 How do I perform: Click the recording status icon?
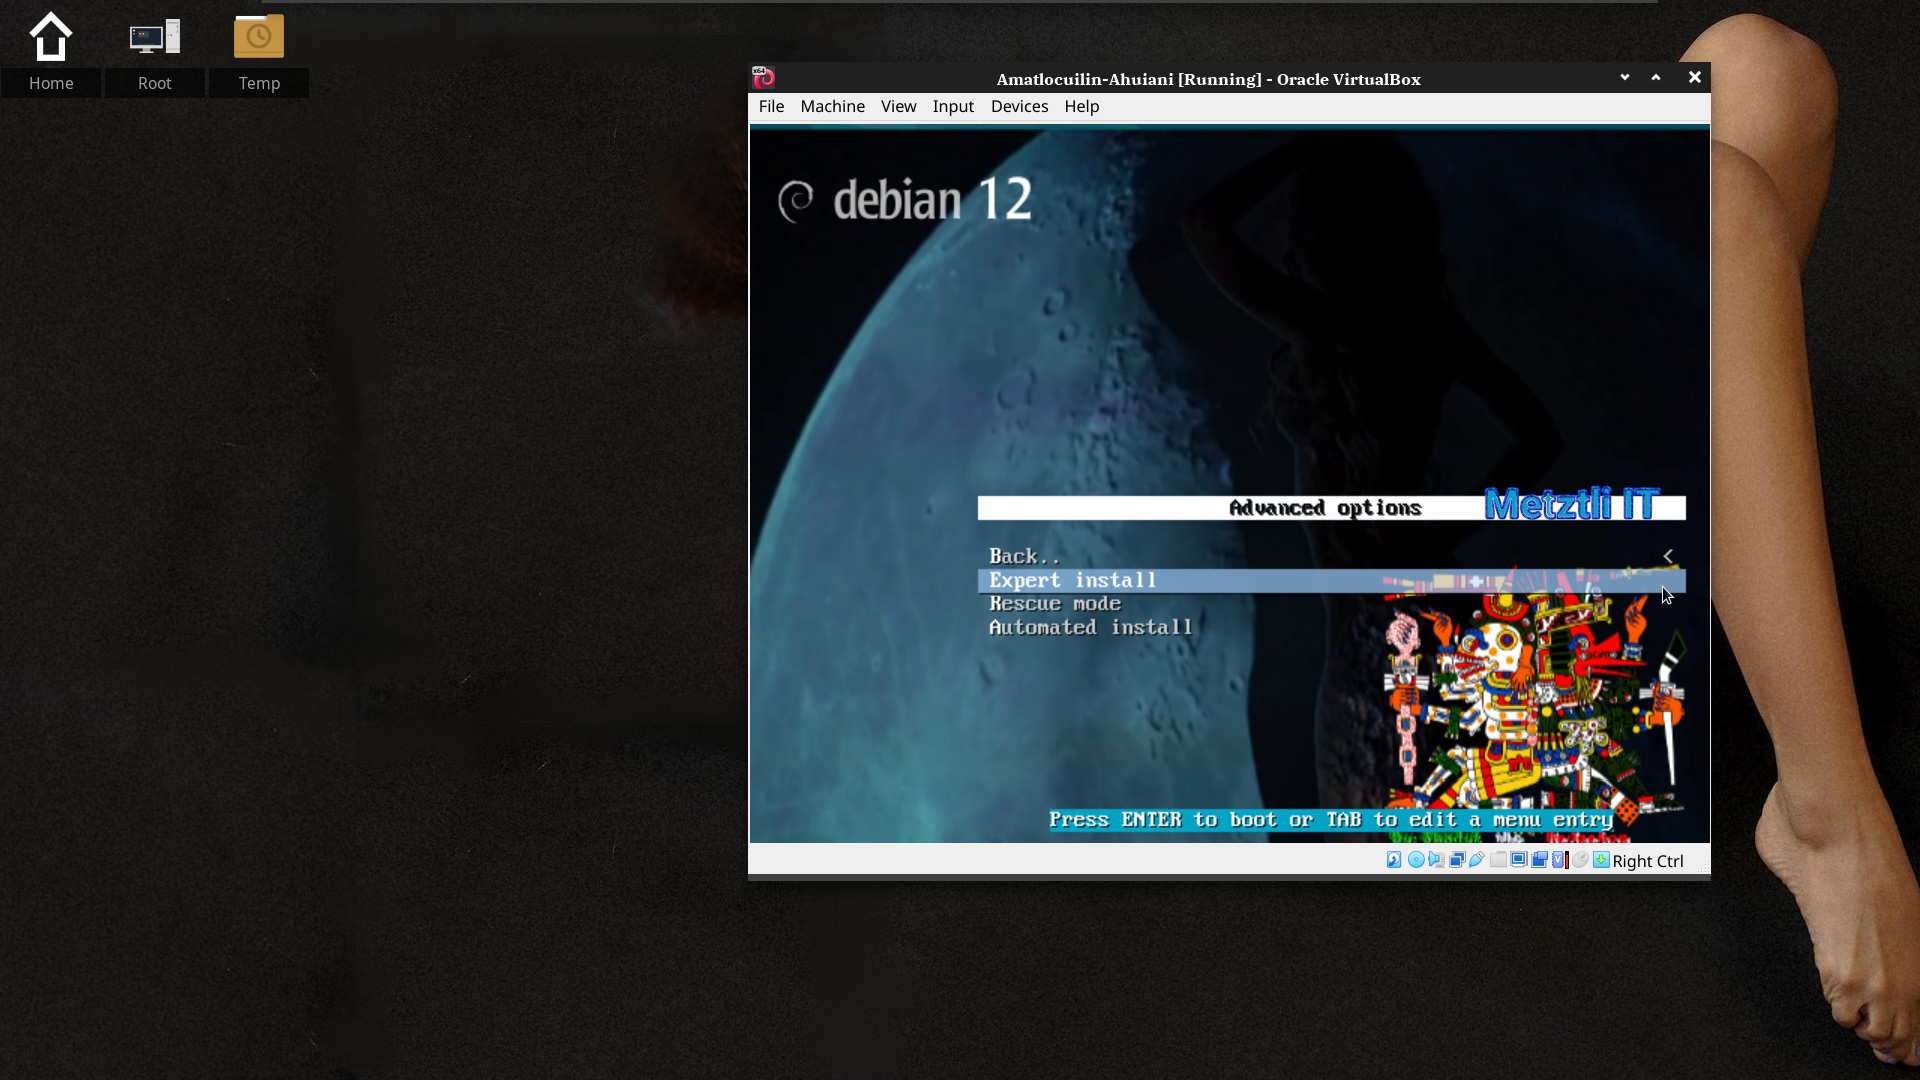click(1540, 860)
